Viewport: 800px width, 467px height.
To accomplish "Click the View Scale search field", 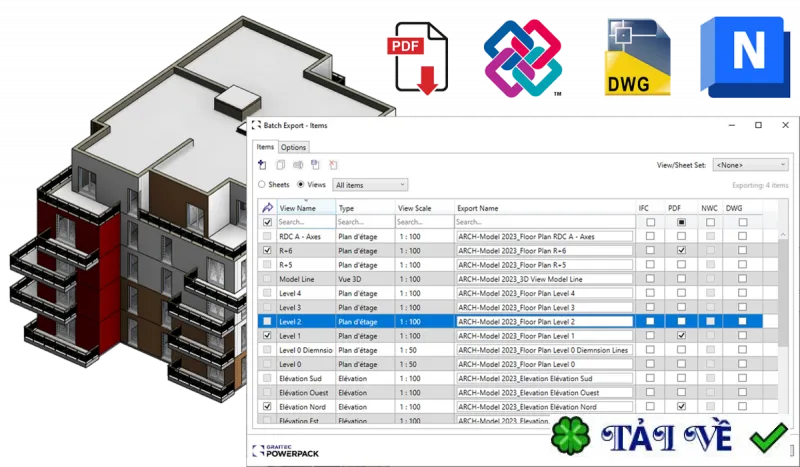I will 425,222.
